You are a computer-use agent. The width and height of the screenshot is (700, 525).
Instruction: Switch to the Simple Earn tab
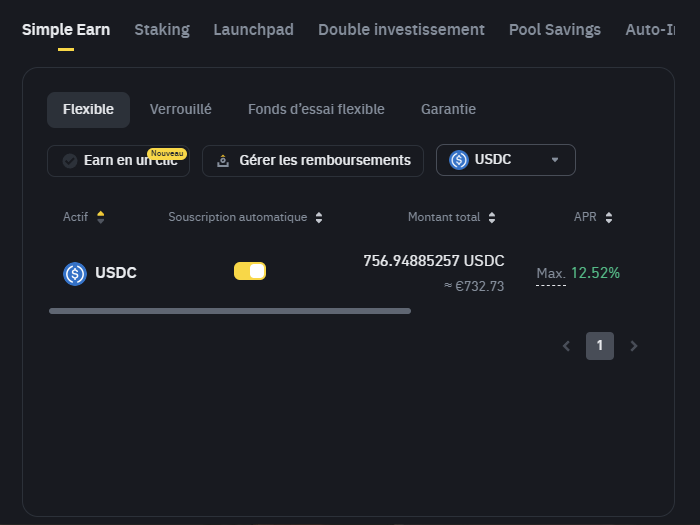click(x=66, y=30)
